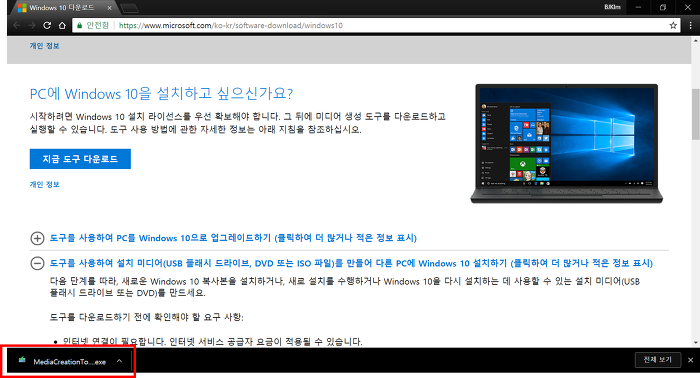700x378 pixels.
Task: Click the MediaCreationTool file icon in downloads bar
Action: pos(22,360)
